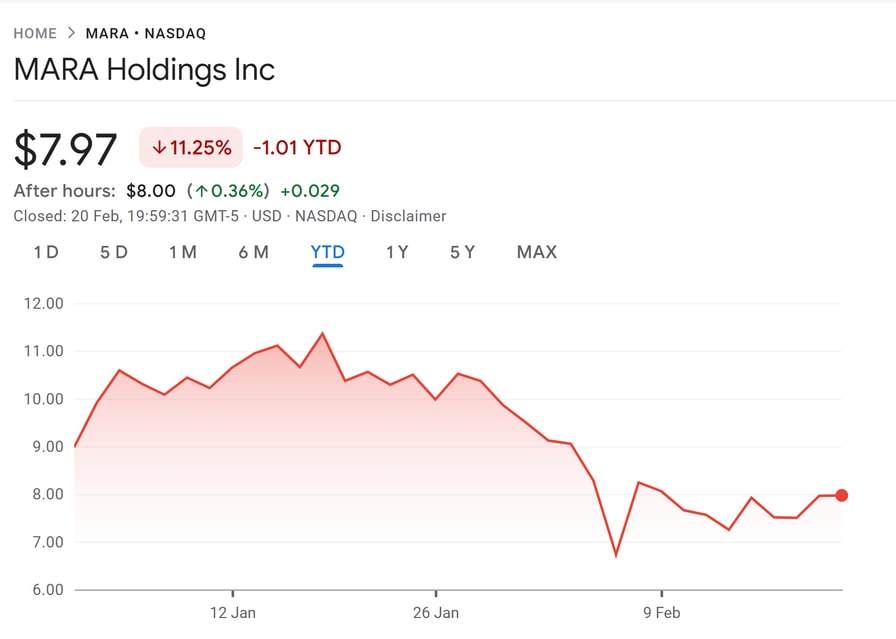896x639 pixels.
Task: Show the MAX price history
Action: 537,252
